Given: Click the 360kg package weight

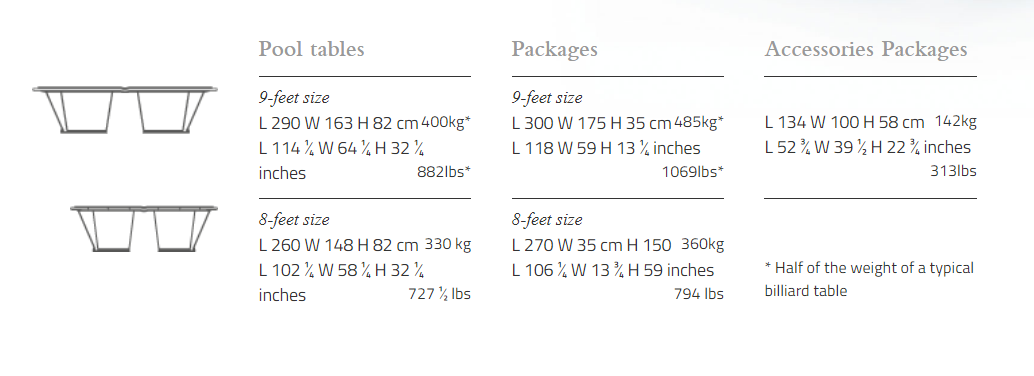Looking at the screenshot, I should point(702,244).
